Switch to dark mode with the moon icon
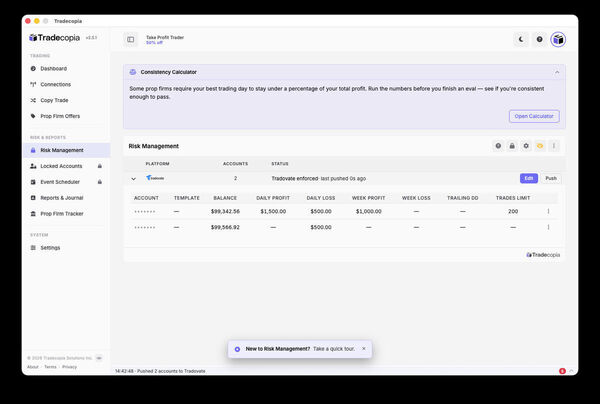 (x=521, y=39)
